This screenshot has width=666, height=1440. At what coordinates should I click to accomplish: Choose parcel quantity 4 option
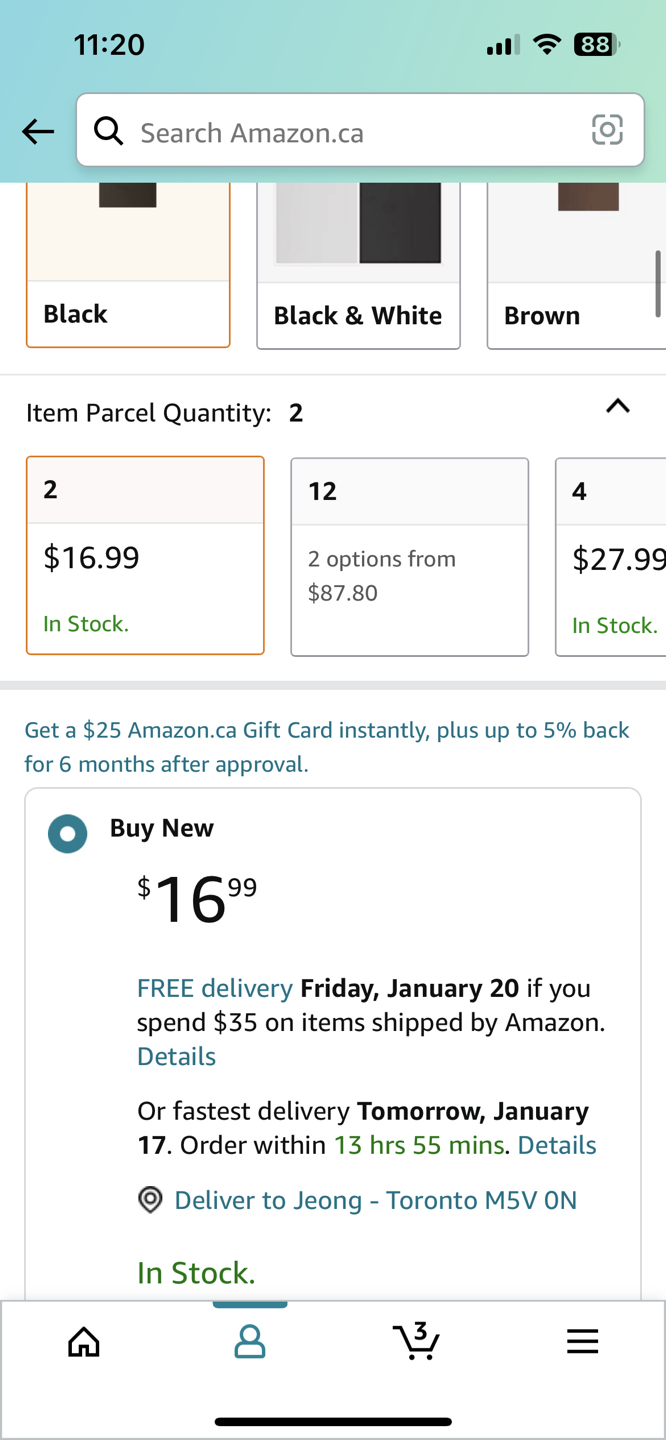[x=610, y=557]
